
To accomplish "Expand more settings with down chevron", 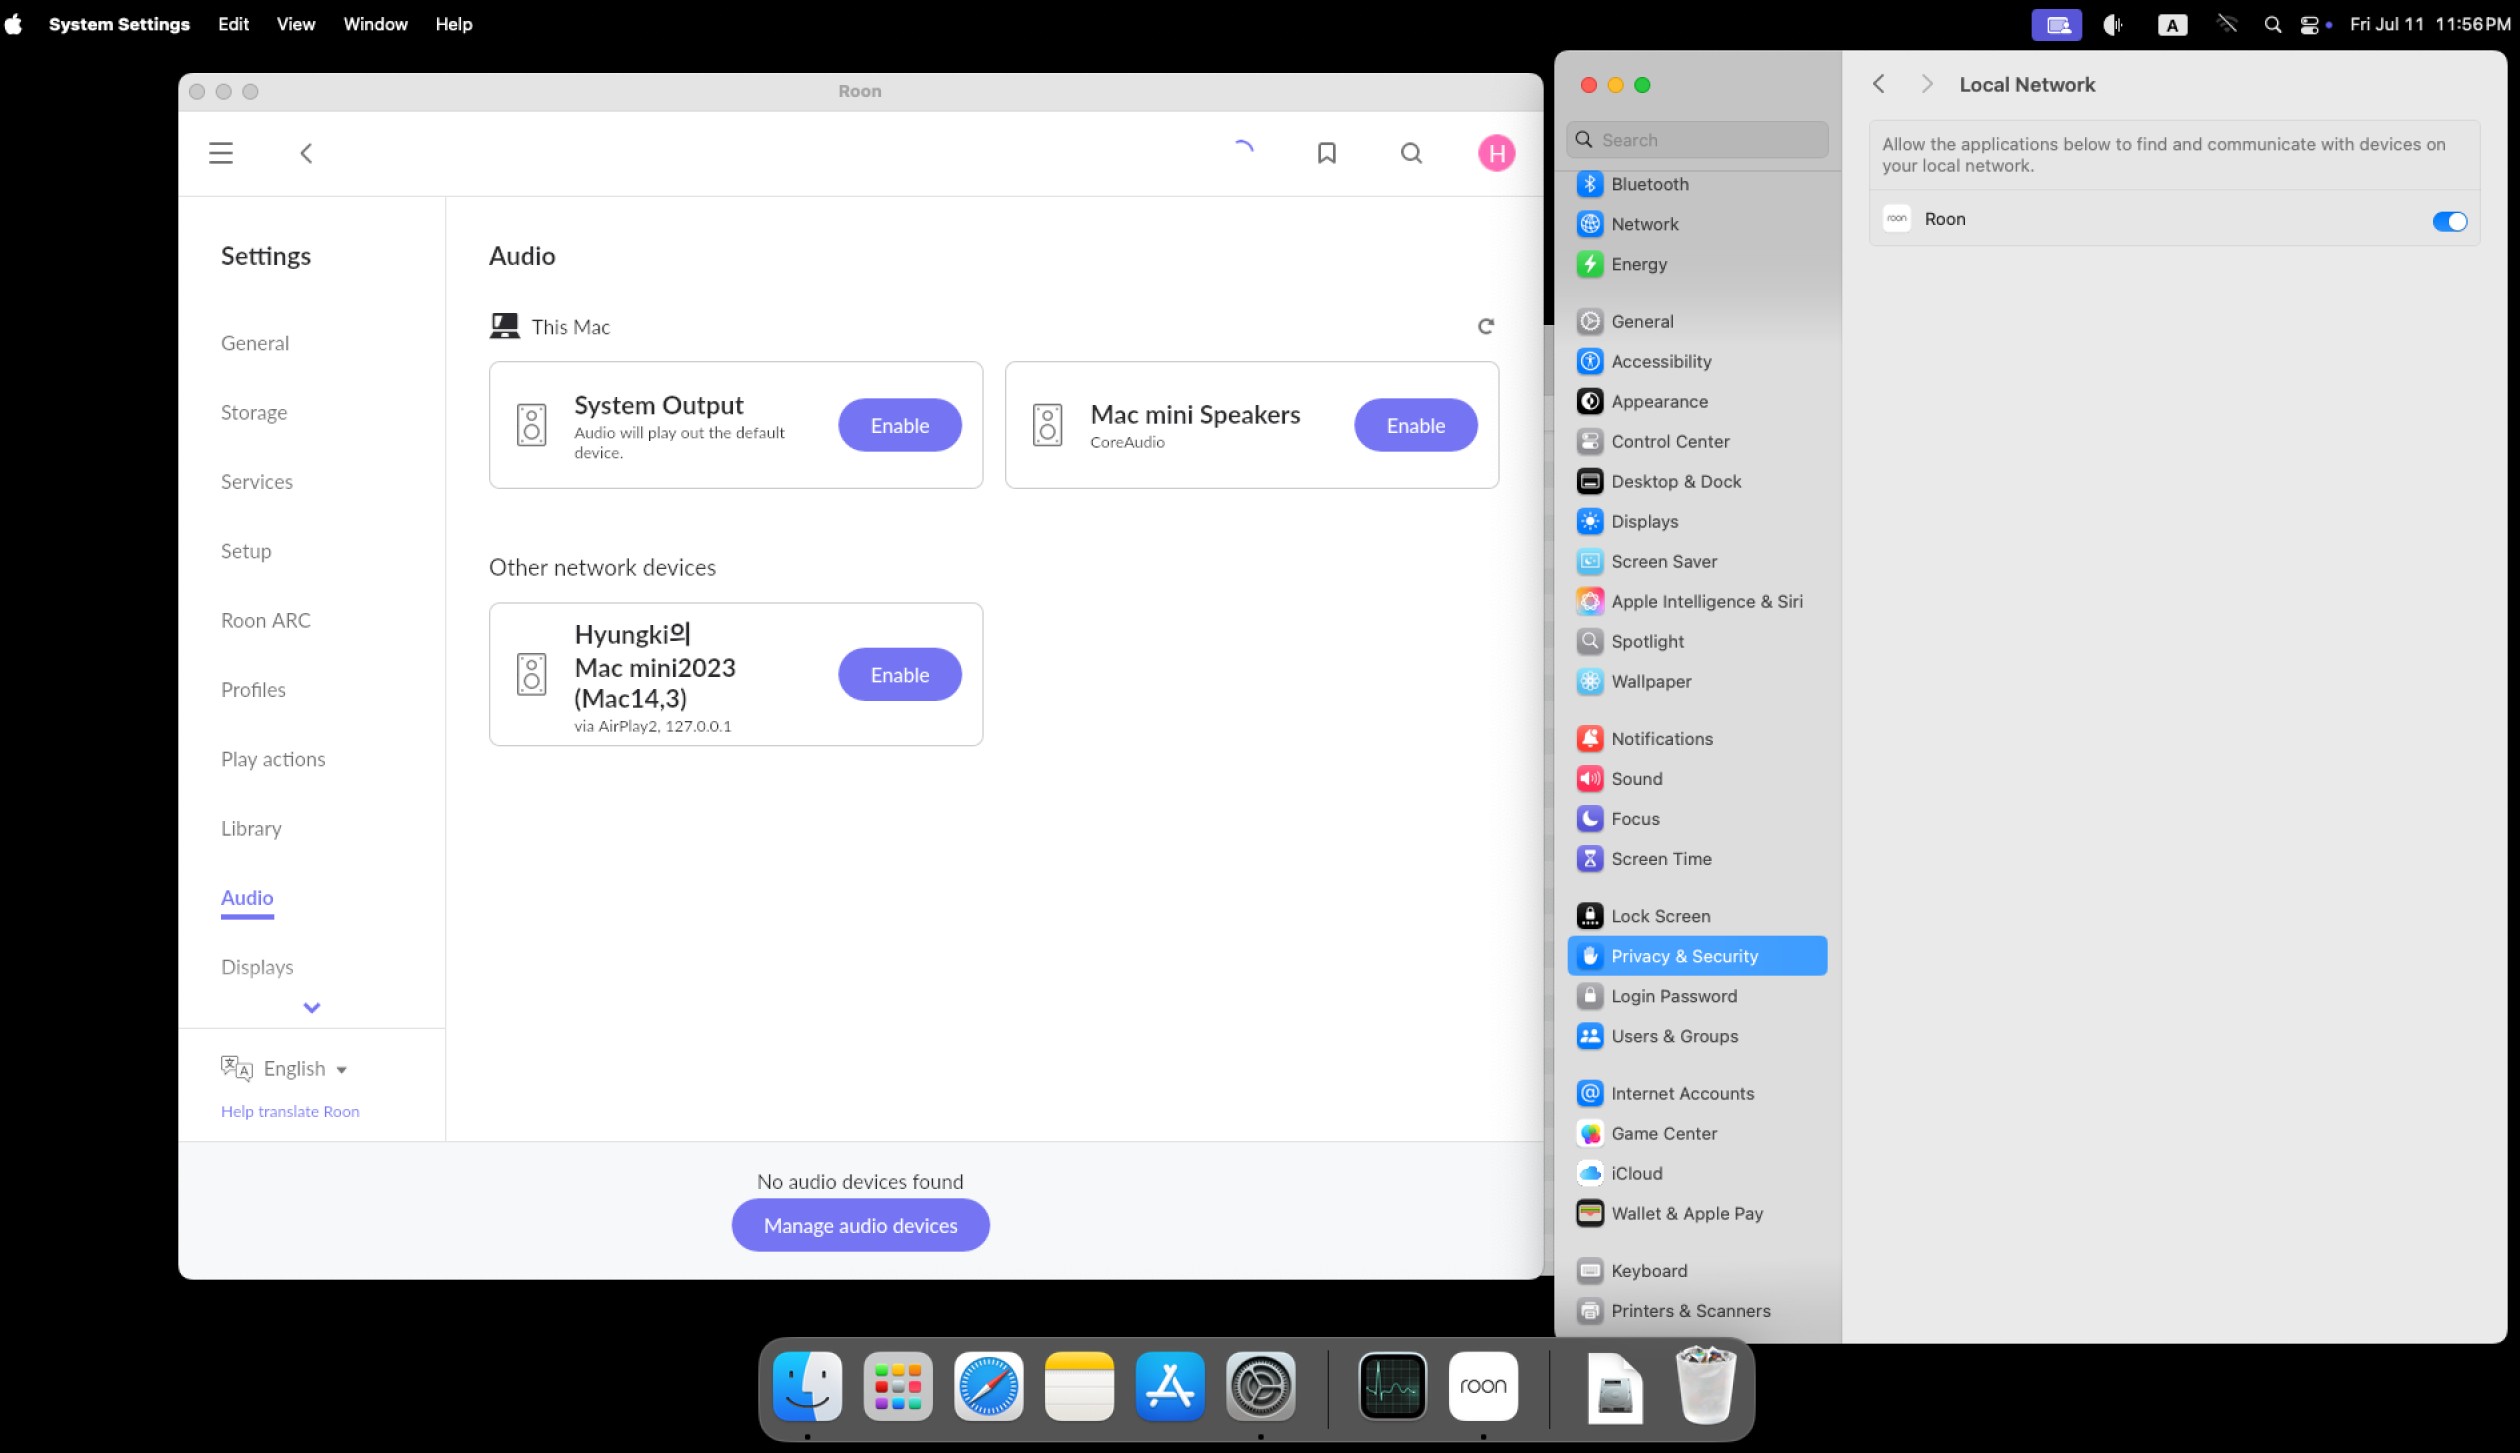I will pyautogui.click(x=312, y=1008).
